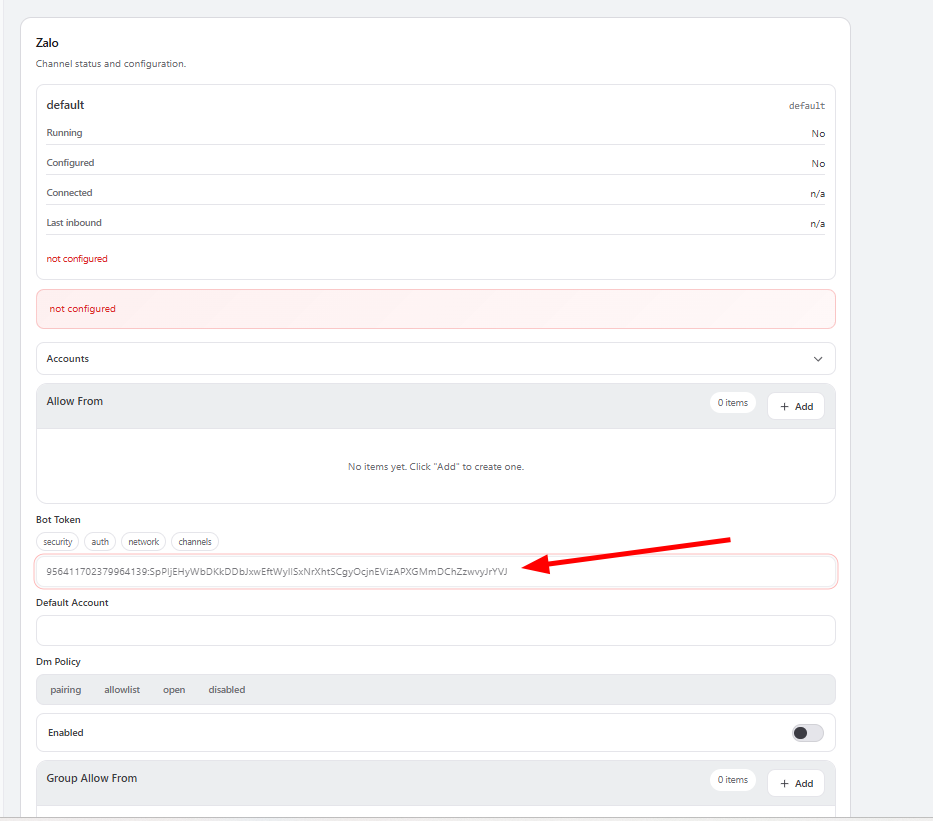
Task: Click Add button in Allow From
Action: pos(796,406)
